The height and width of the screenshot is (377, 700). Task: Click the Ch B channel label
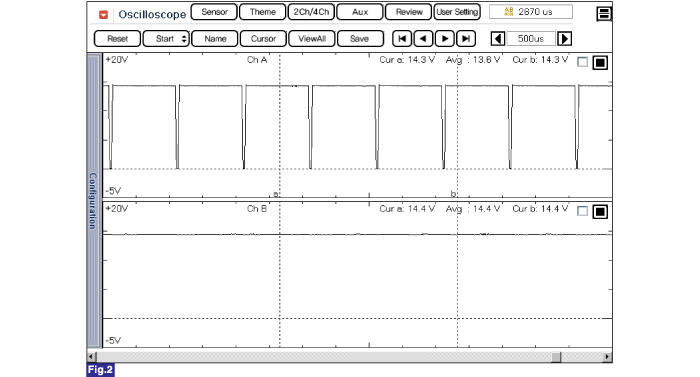point(257,209)
